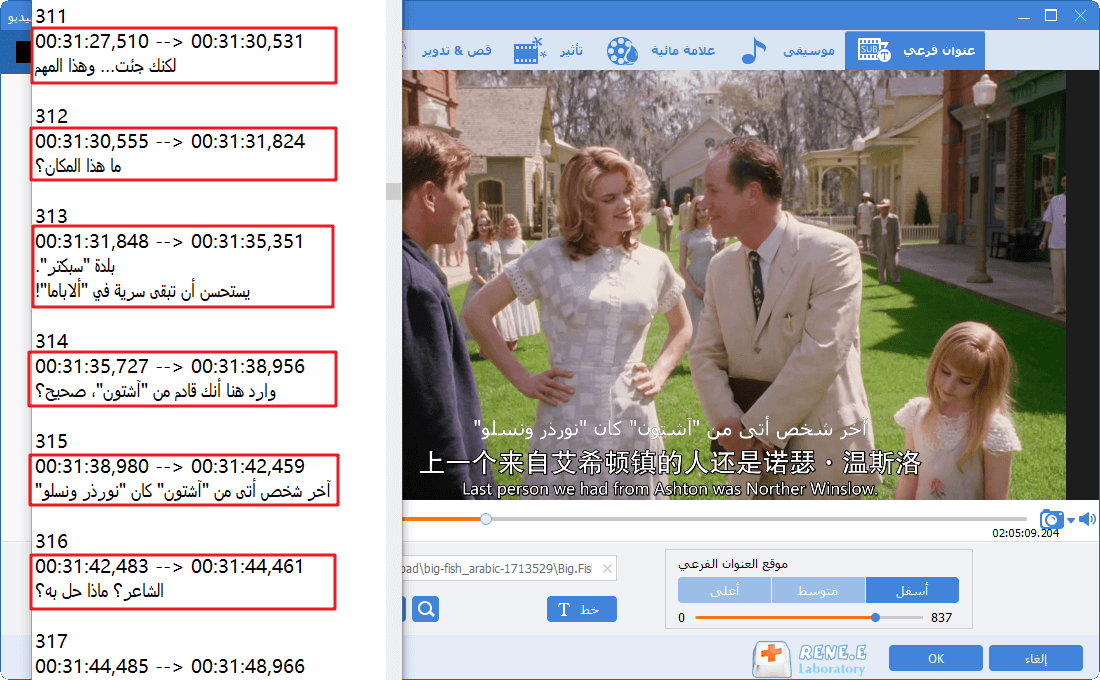The width and height of the screenshot is (1100, 680).
Task: Select subtitle timing 00:31:27,510 --> 00:31:30,531
Action: tap(169, 41)
